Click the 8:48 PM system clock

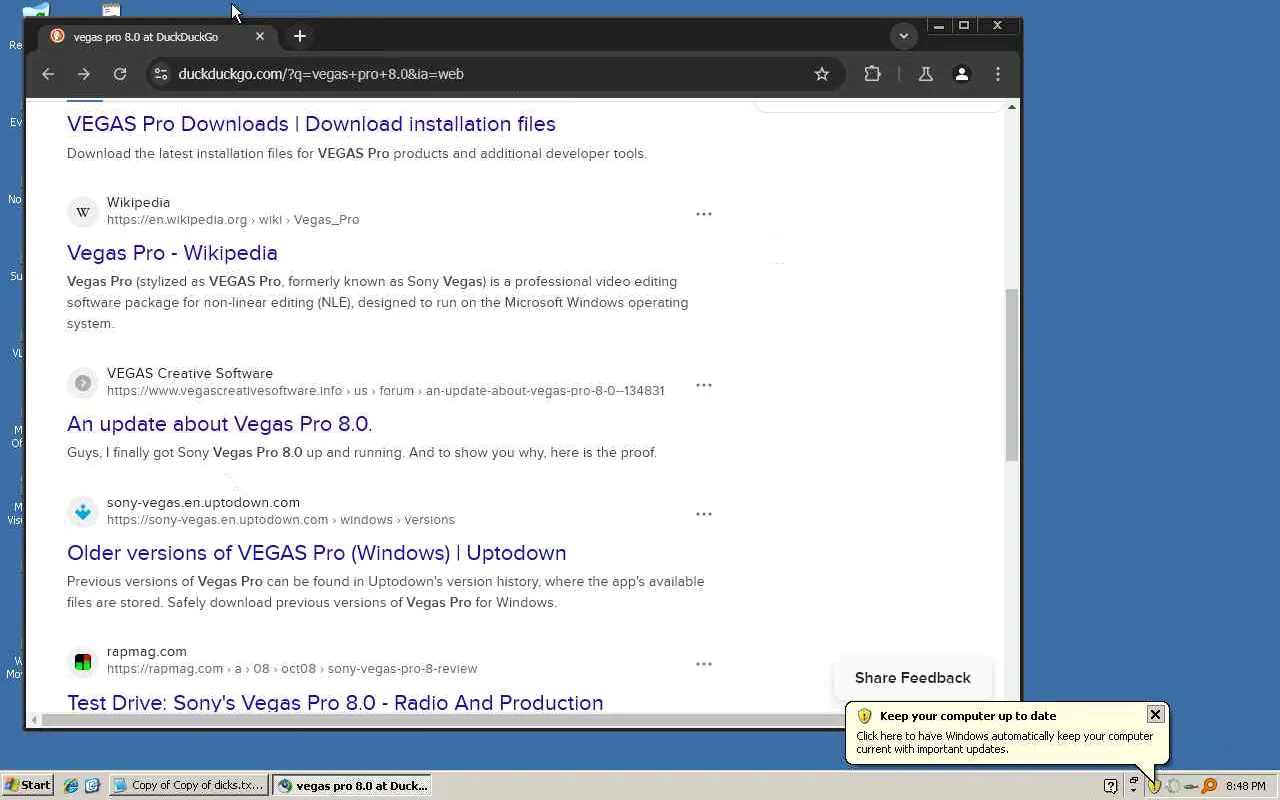1246,786
